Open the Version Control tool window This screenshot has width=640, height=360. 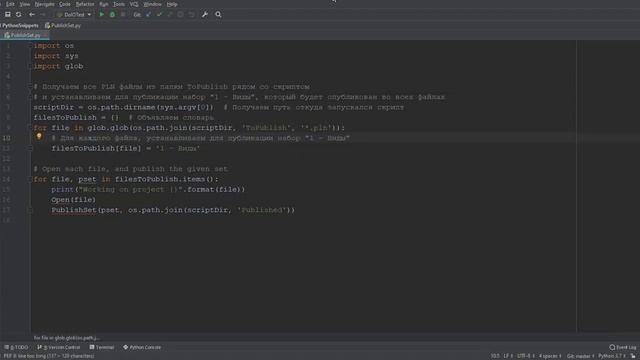point(59,347)
